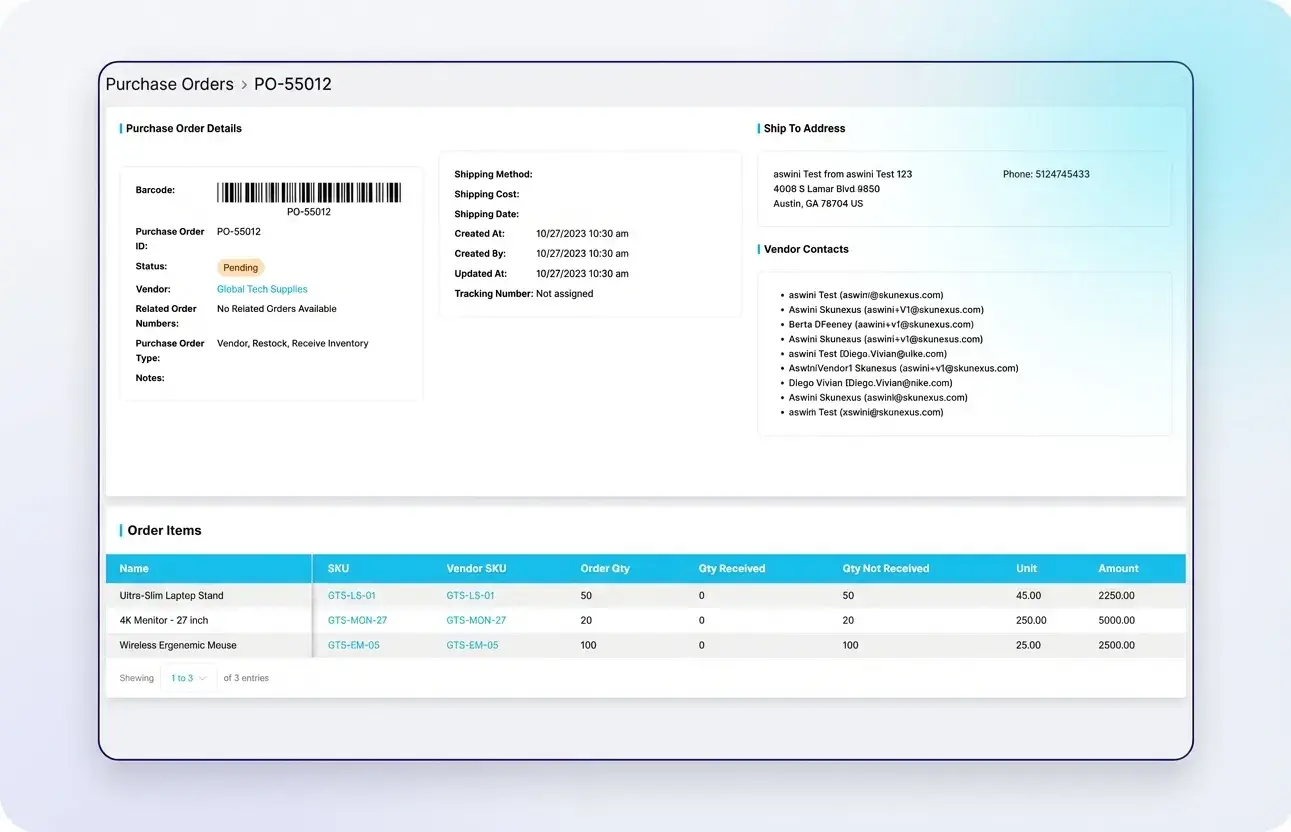This screenshot has height=832, width=1291.
Task: Open the GTS-LS-01 SKU link
Action: 352,596
